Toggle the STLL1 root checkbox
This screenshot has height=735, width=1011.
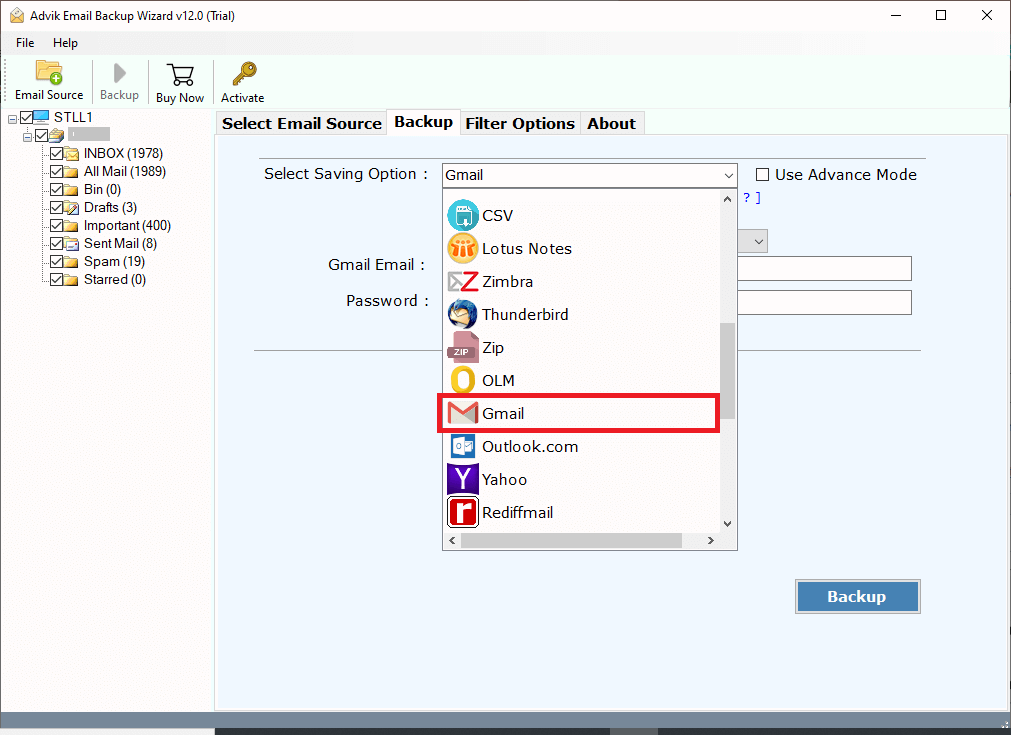click(26, 117)
